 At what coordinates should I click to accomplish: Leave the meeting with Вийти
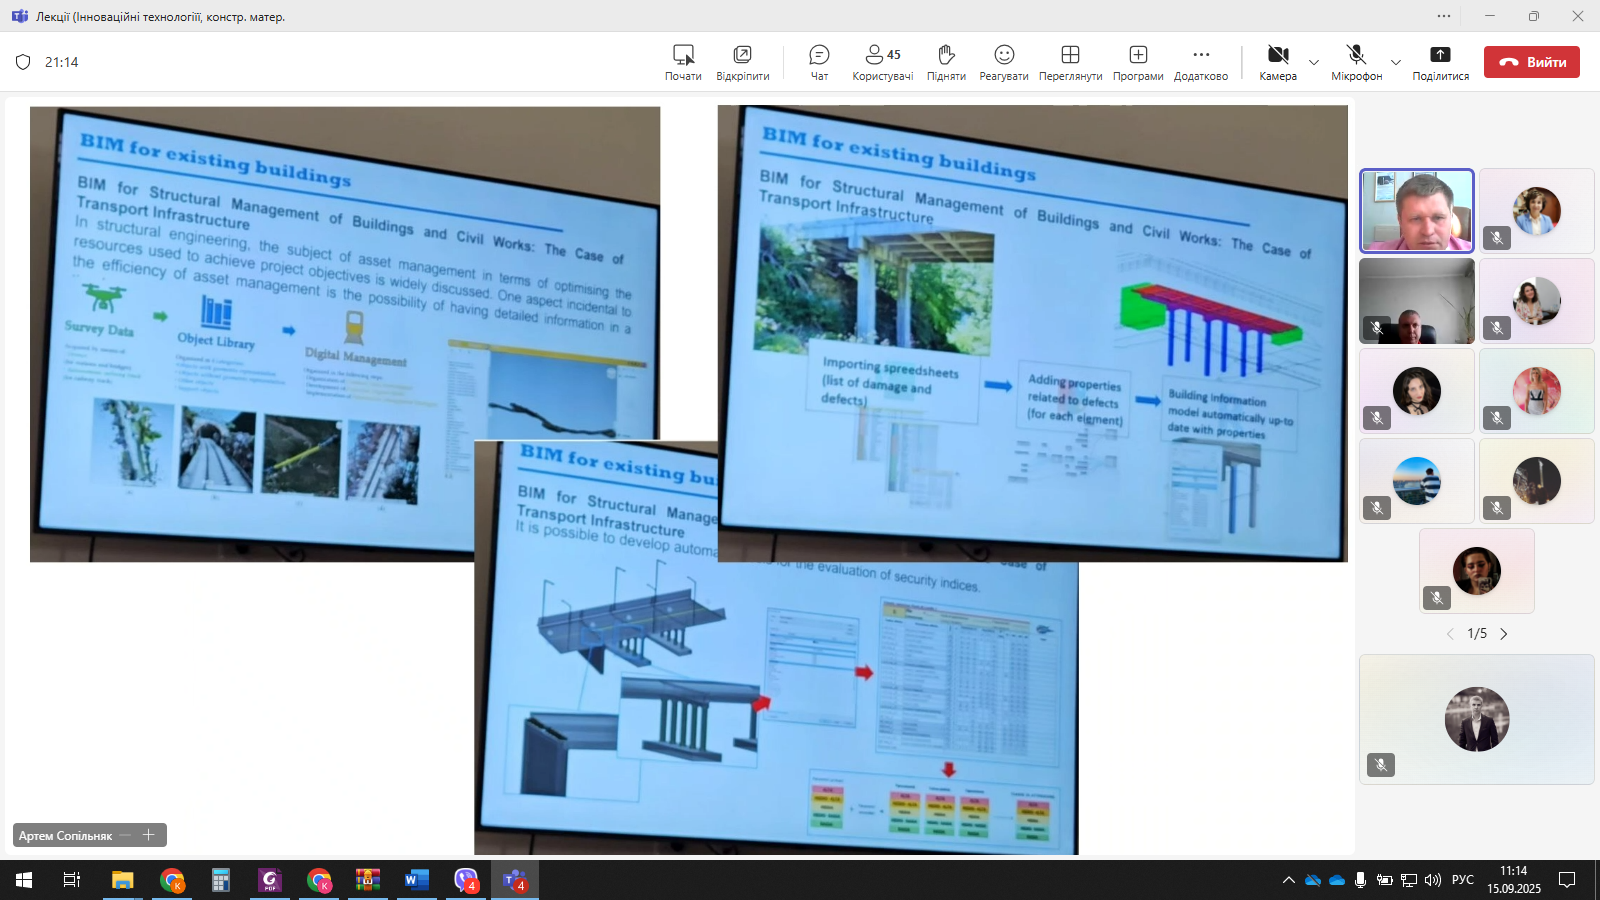[1531, 62]
